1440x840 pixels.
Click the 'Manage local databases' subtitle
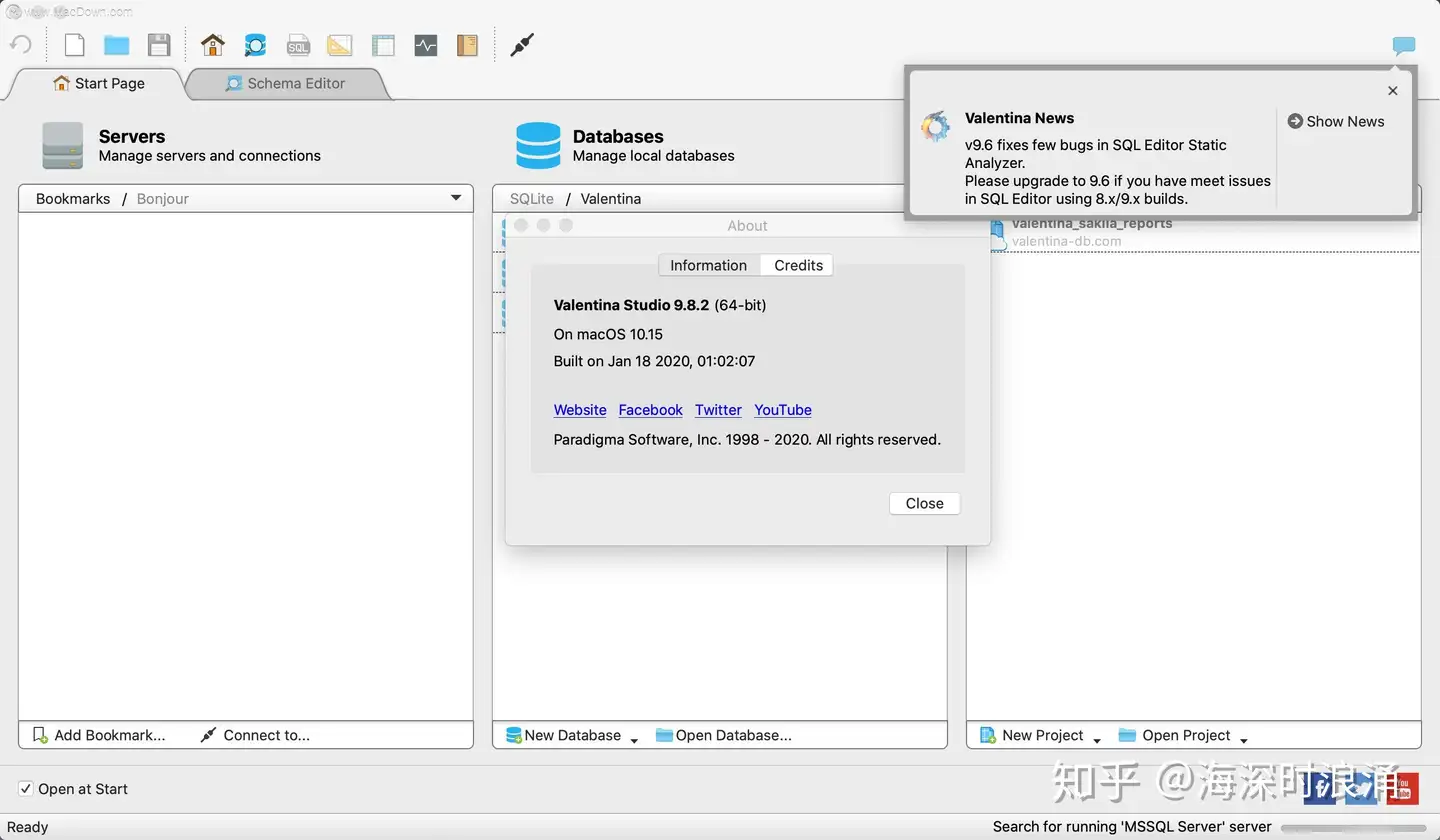[x=654, y=156]
